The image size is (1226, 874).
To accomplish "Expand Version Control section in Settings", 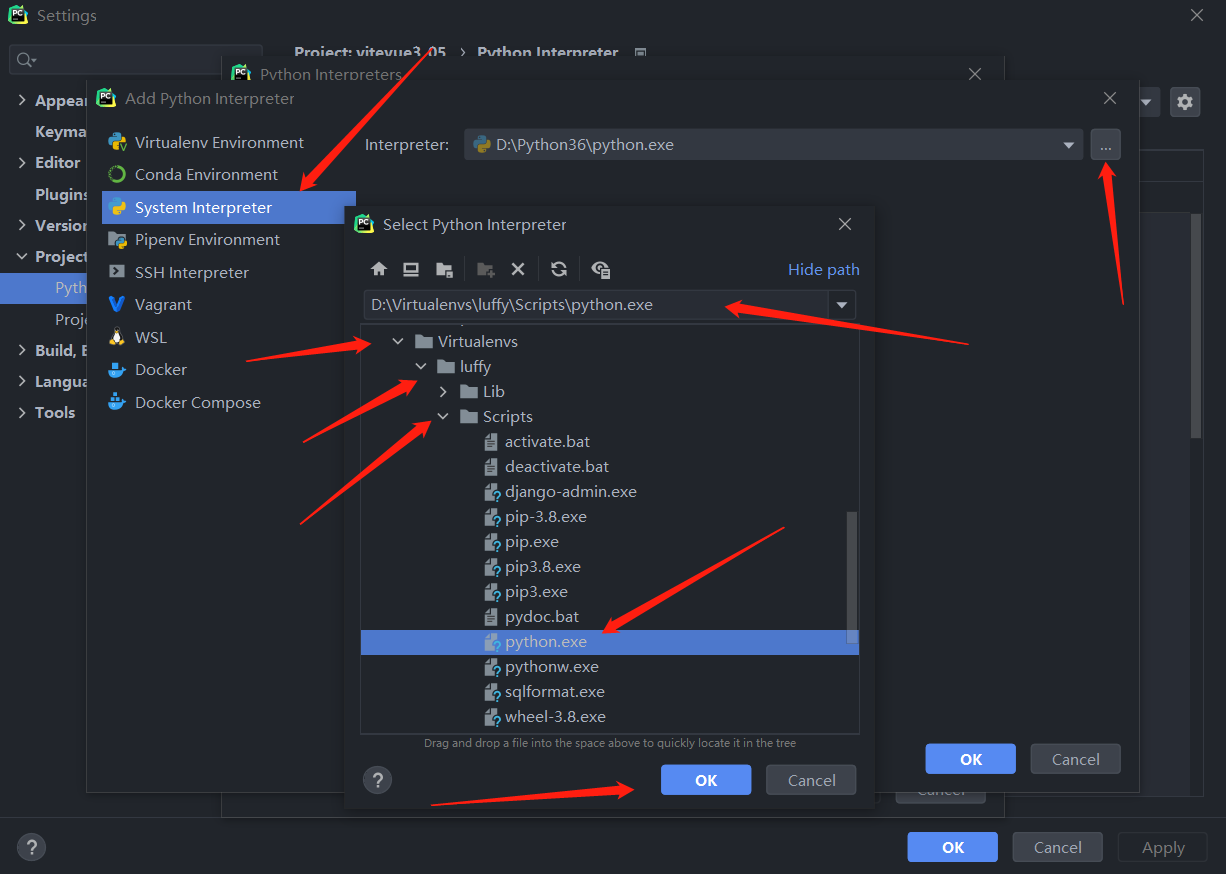I will (x=22, y=225).
